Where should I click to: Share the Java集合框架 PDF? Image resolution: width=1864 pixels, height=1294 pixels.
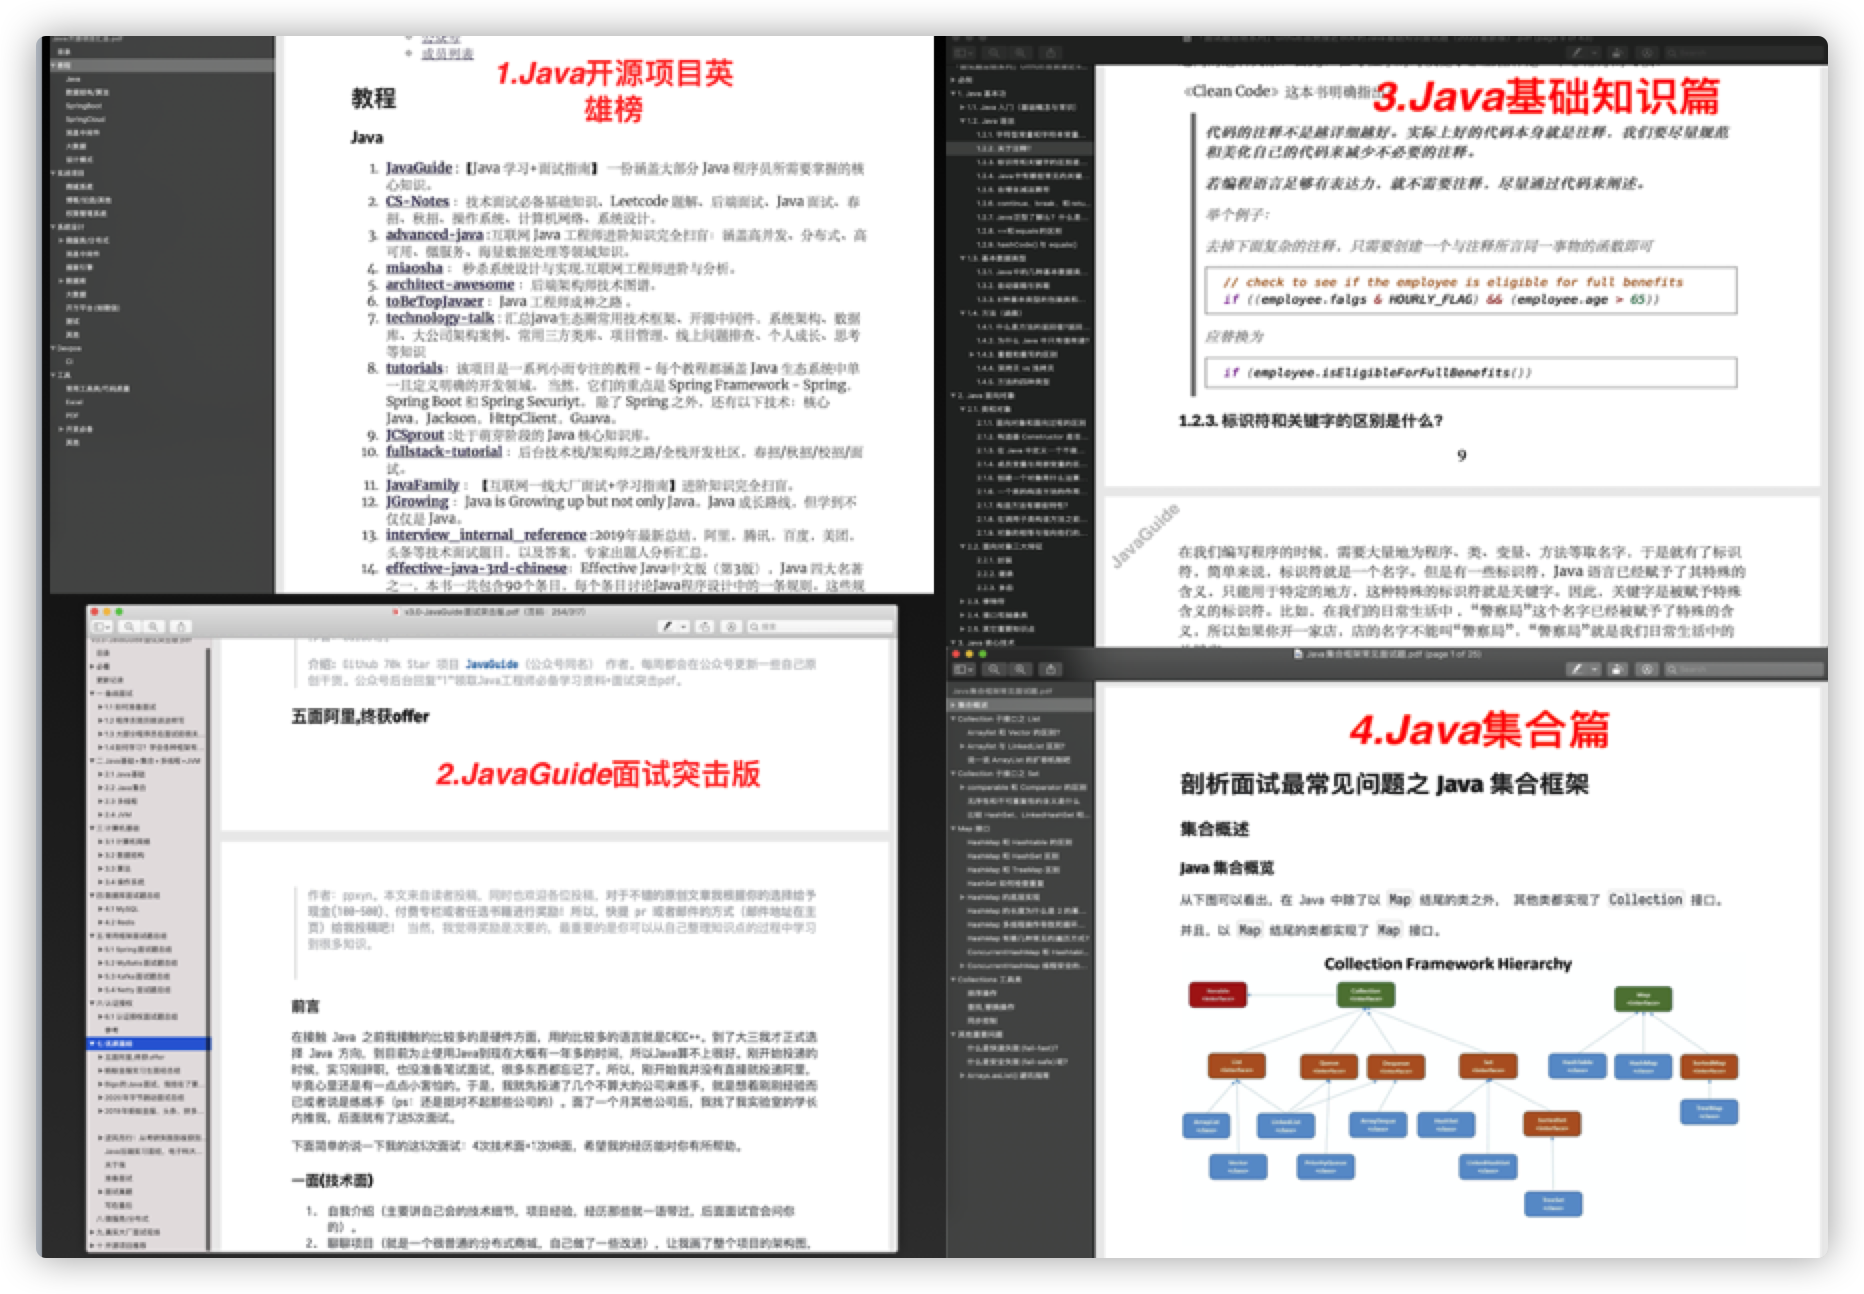pos(1050,669)
